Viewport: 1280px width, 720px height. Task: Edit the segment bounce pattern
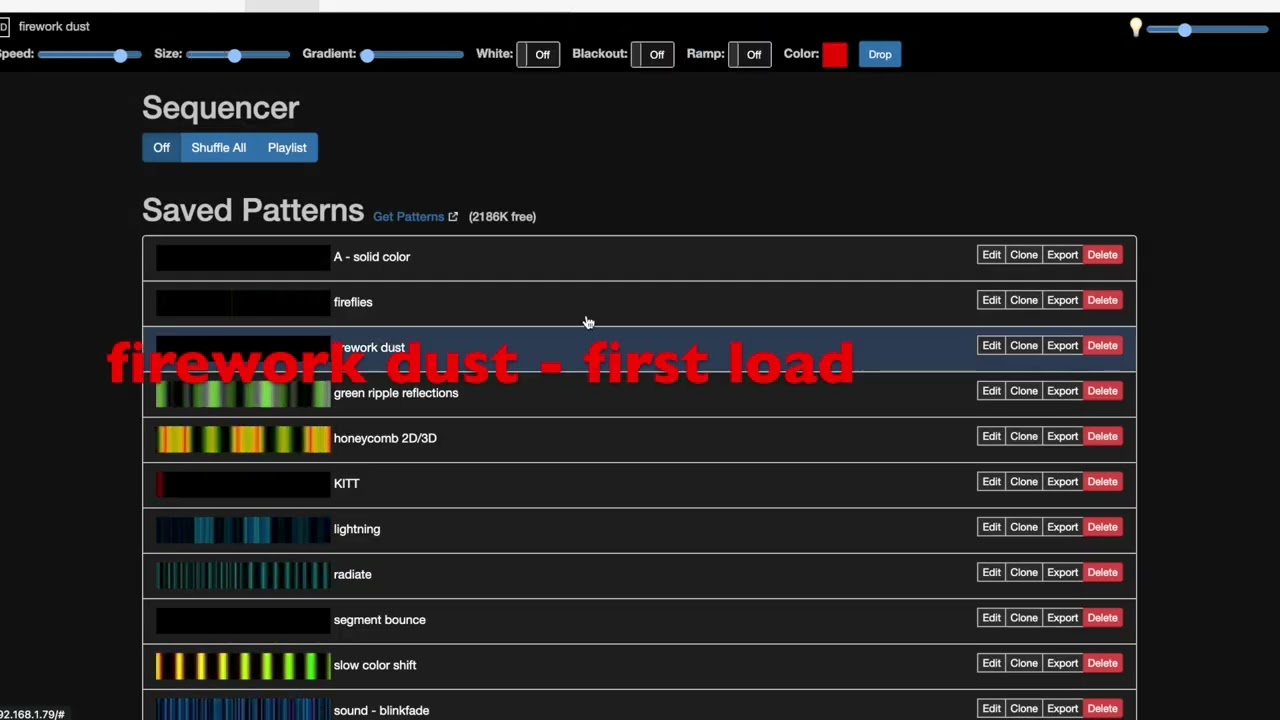click(991, 618)
